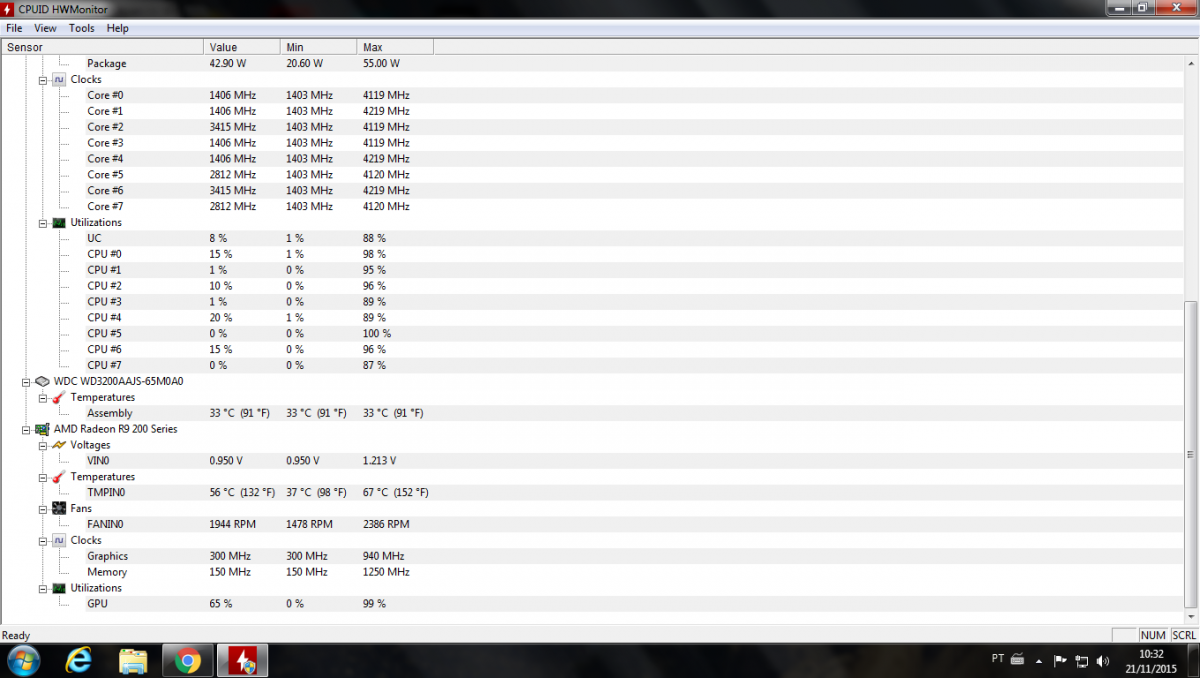Open Action Center flag icon in tray

1061,660
